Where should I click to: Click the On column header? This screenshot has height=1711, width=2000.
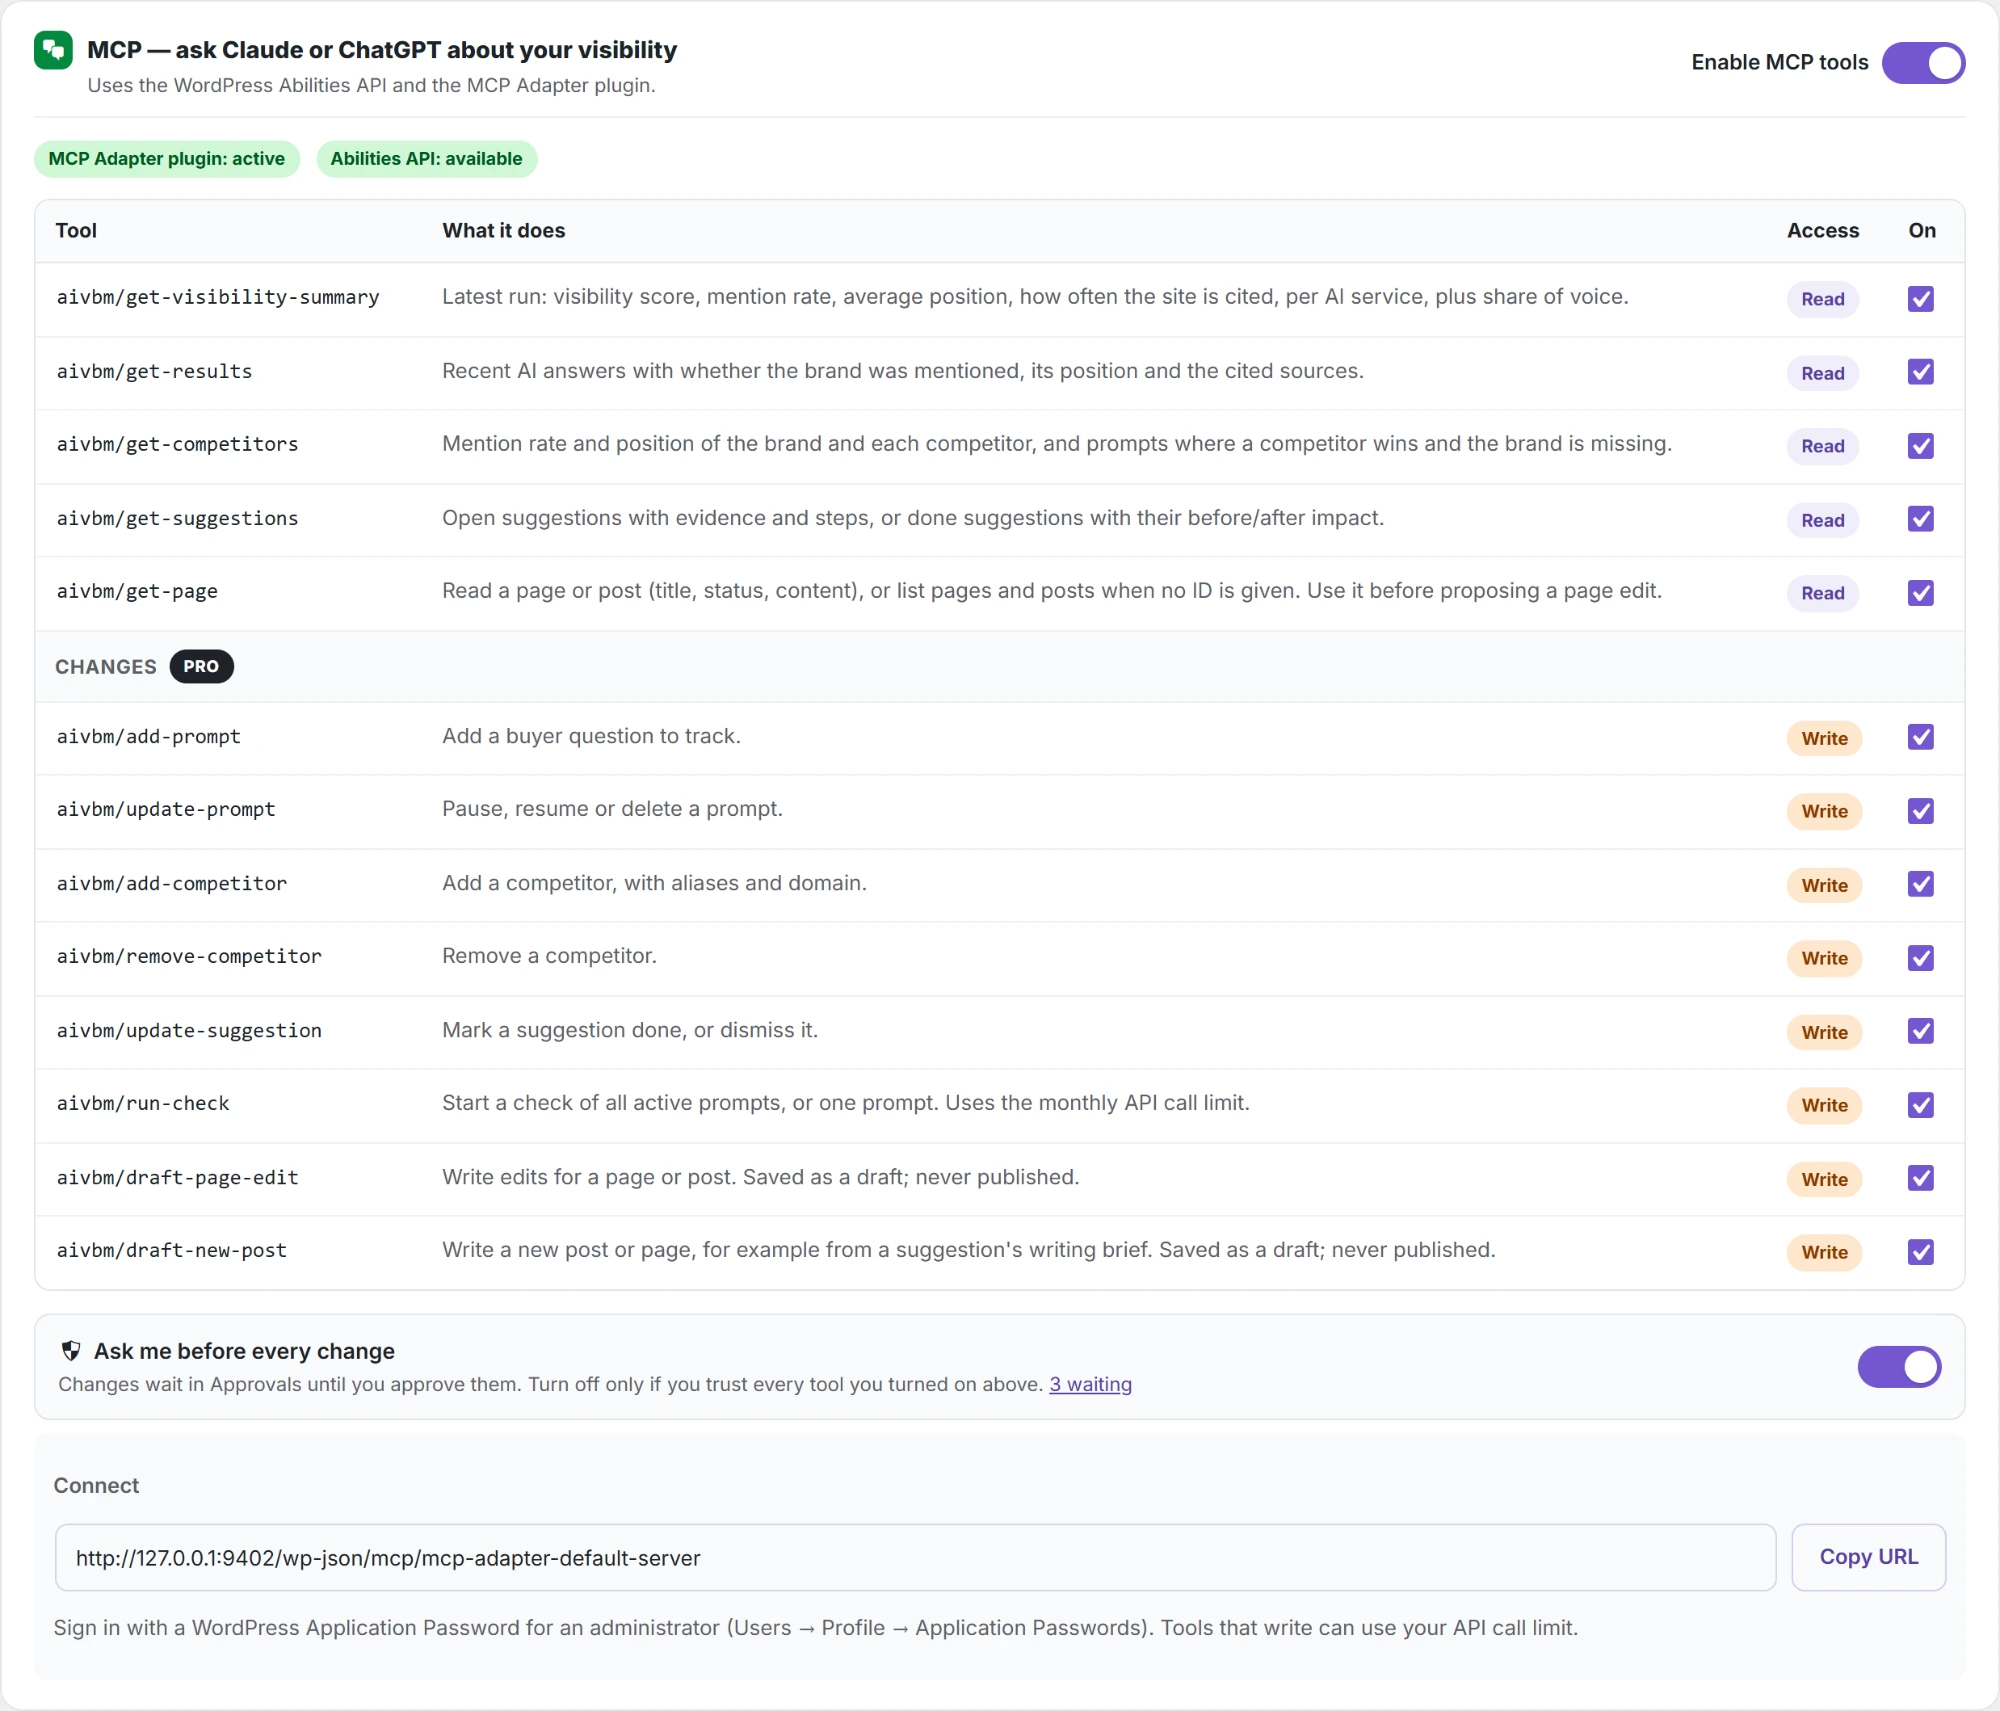(1922, 230)
